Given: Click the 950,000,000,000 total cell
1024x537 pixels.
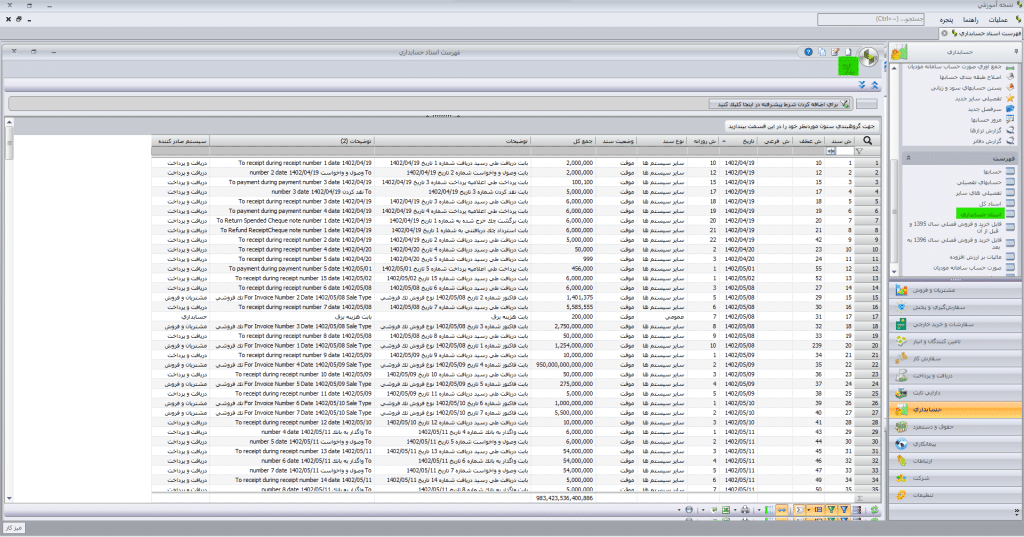Looking at the screenshot, I should pos(563,365).
